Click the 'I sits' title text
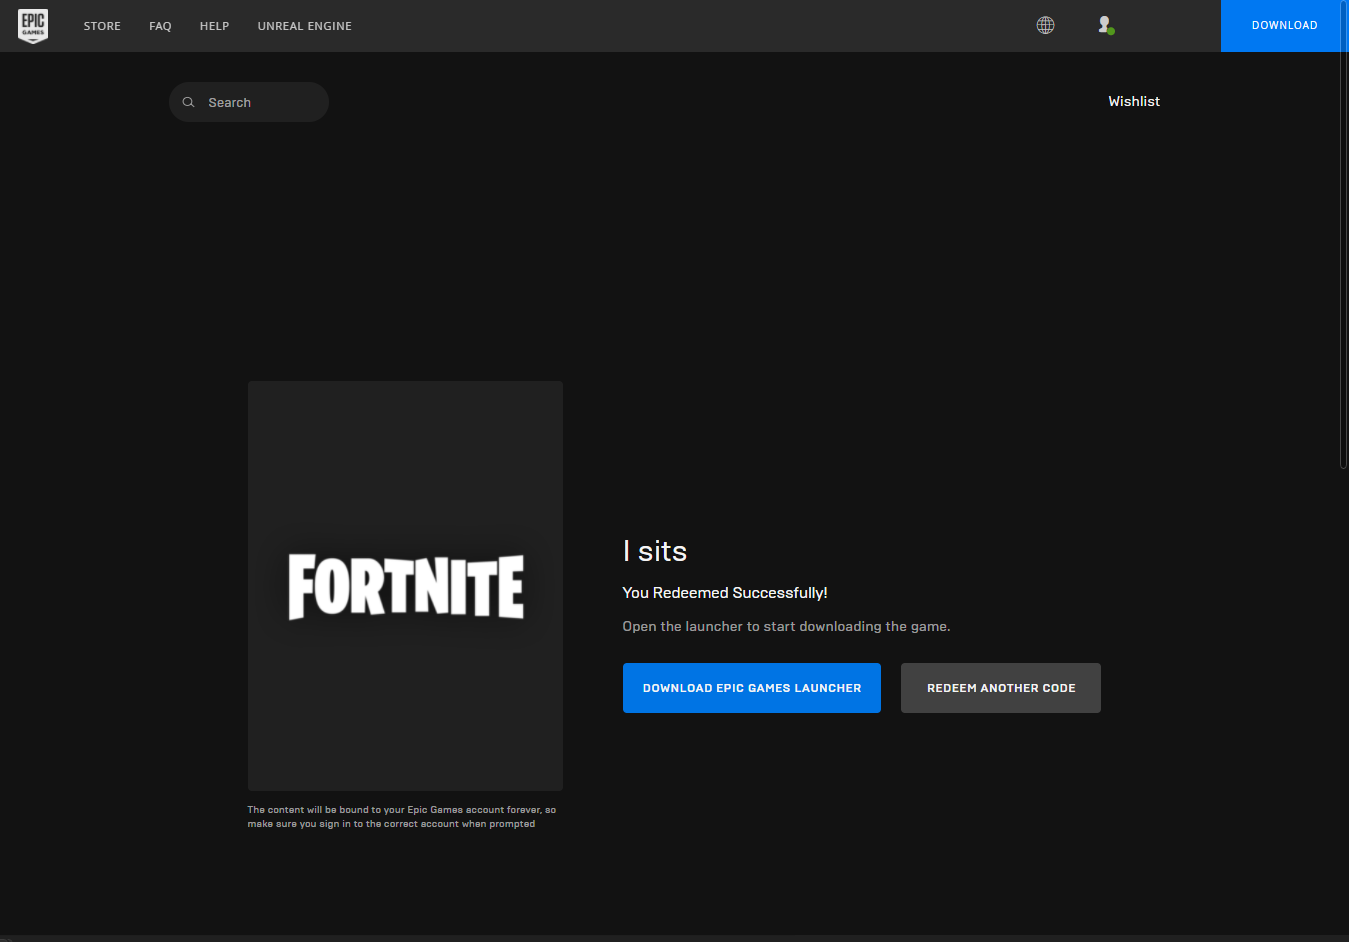This screenshot has width=1349, height=942. point(655,551)
